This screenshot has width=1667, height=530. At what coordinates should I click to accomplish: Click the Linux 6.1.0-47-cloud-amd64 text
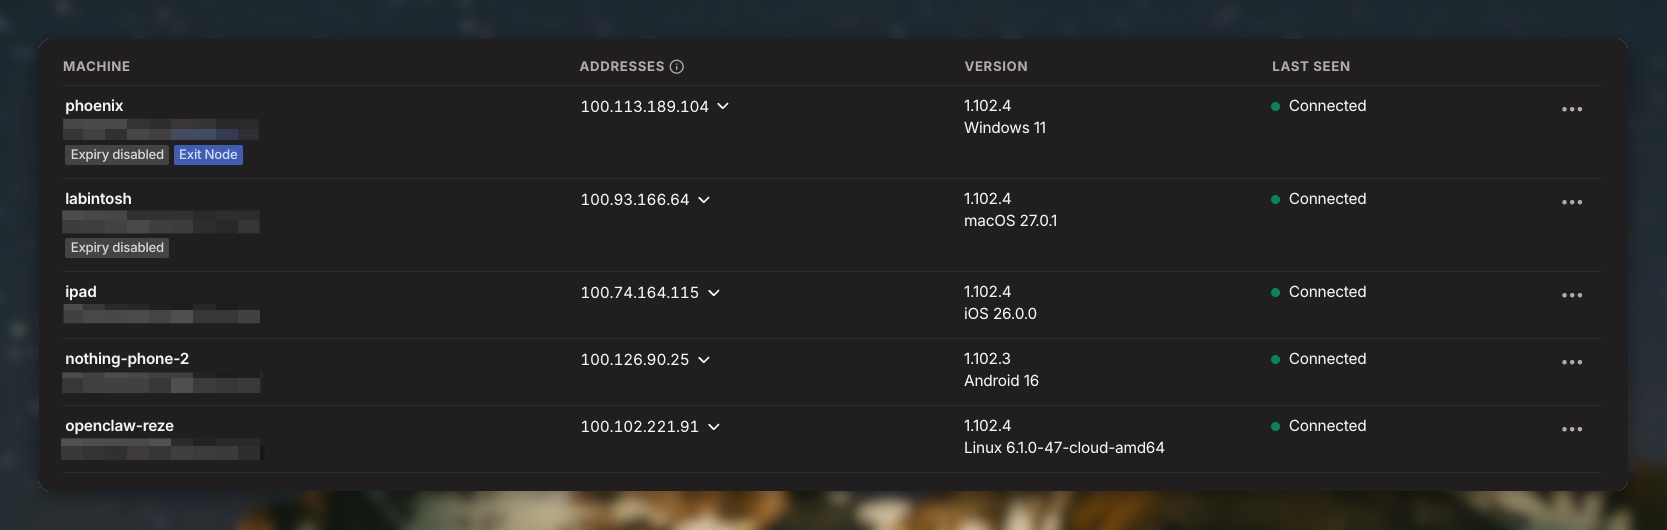coord(1064,448)
